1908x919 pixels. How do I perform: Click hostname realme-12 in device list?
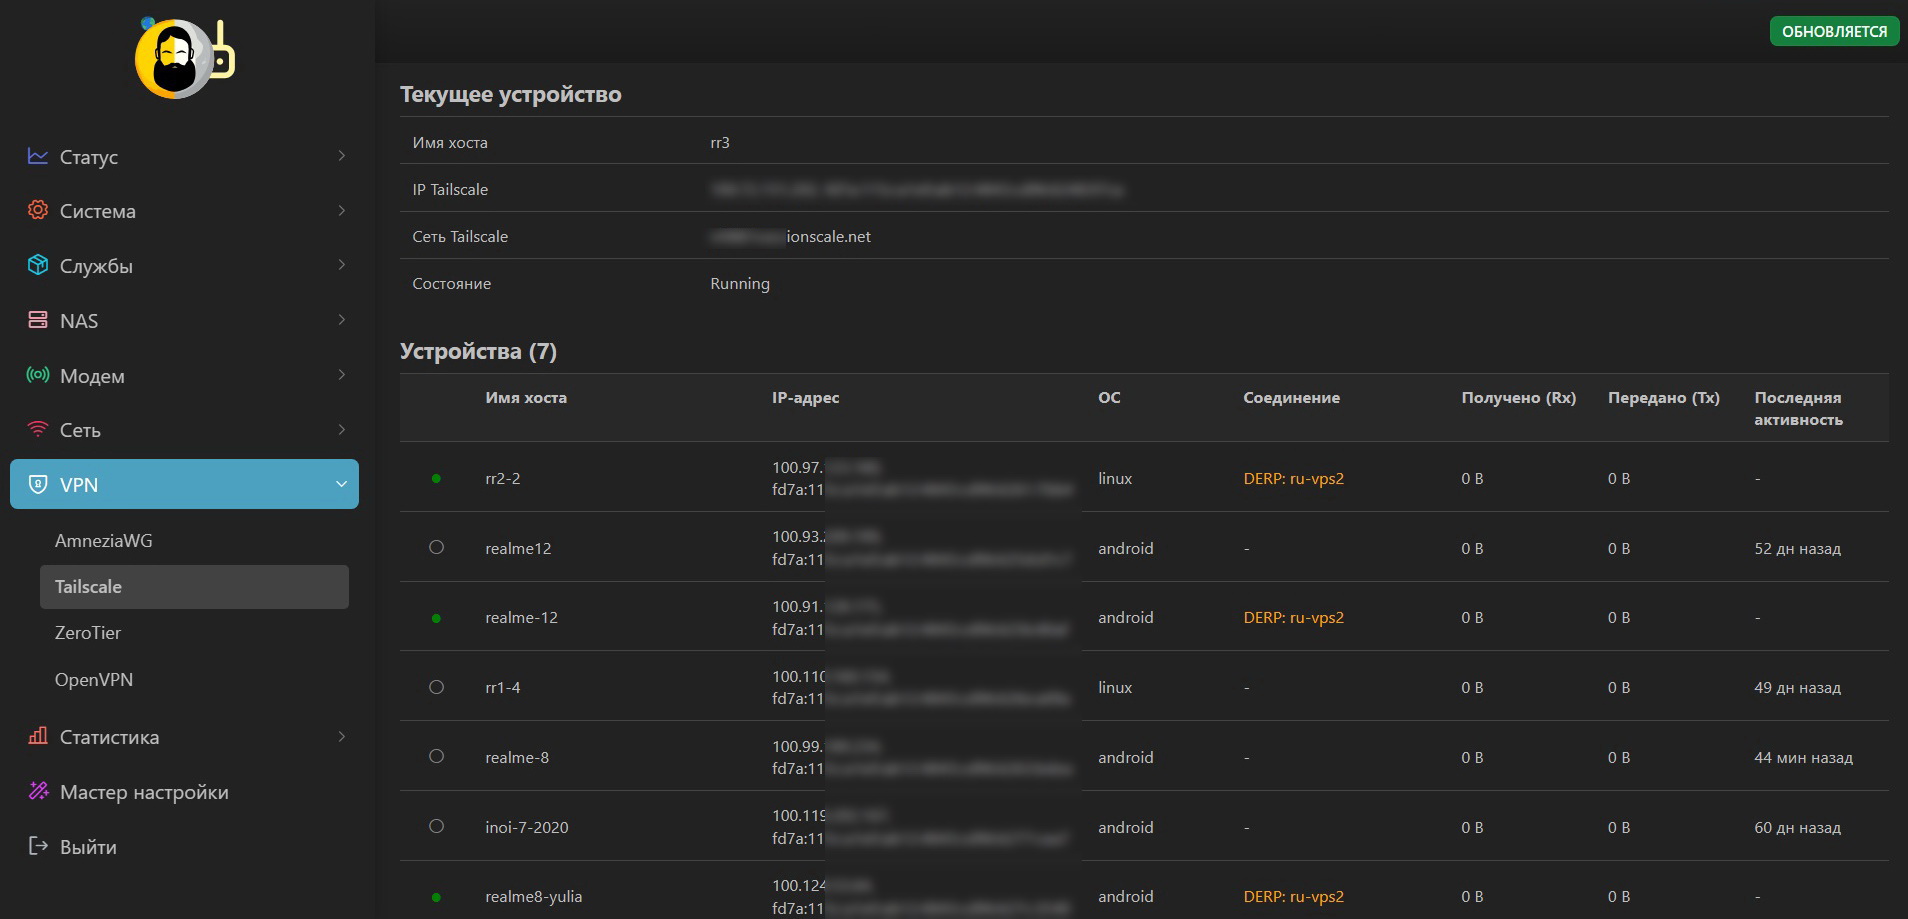pos(521,618)
